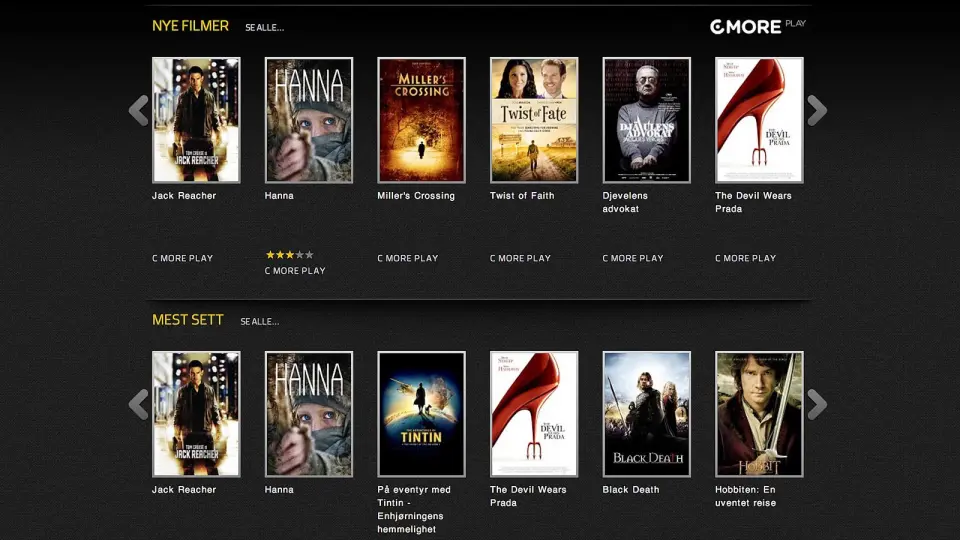
Task: Click the 'NYE FILMER' section heading
Action: [x=190, y=26]
